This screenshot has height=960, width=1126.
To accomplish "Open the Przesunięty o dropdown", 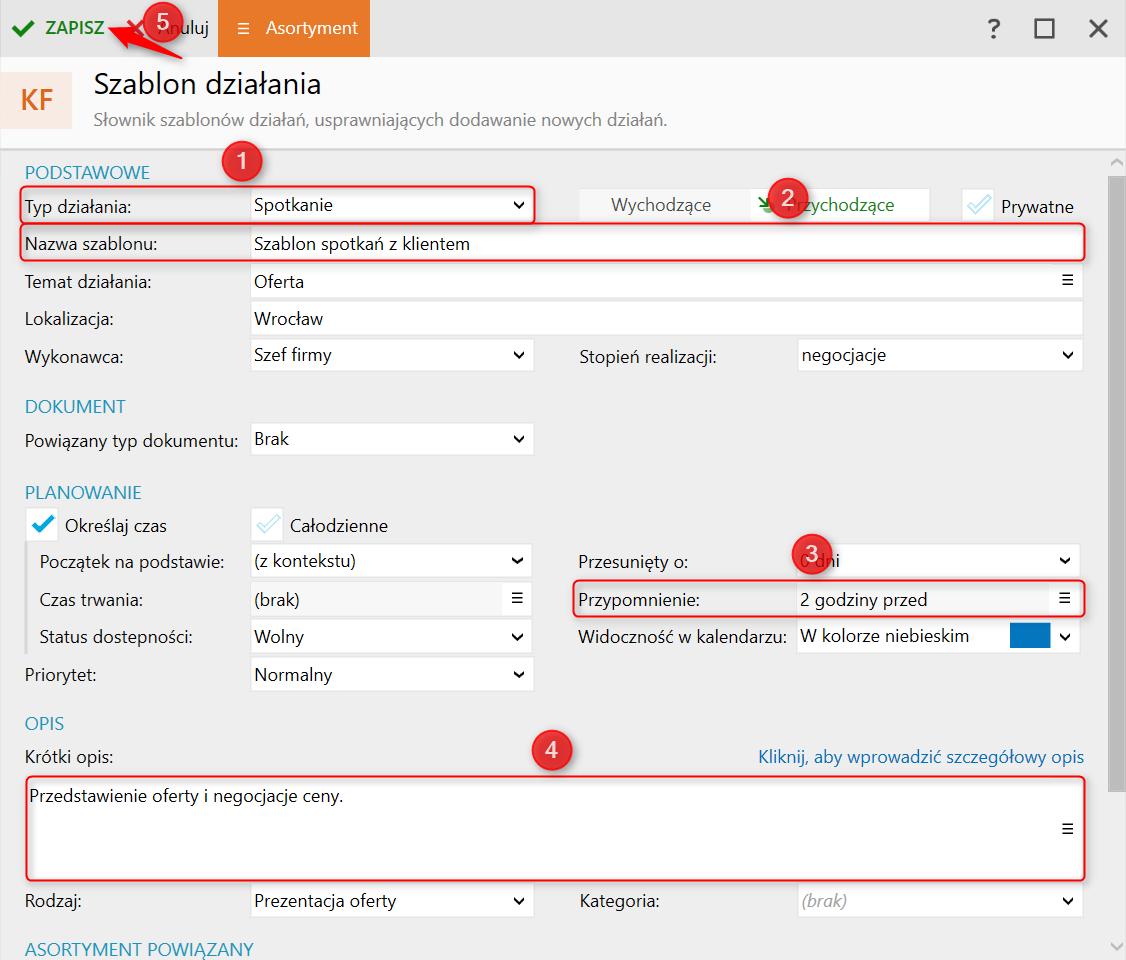I will point(938,561).
